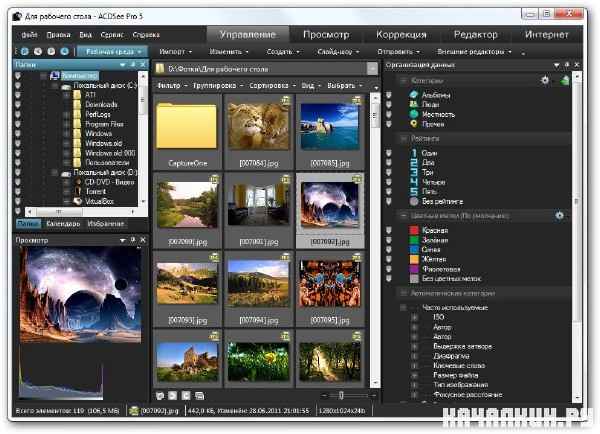Open the Импорт dropdown
Image resolution: width=600 pixels, height=434 pixels.
pyautogui.click(x=176, y=51)
